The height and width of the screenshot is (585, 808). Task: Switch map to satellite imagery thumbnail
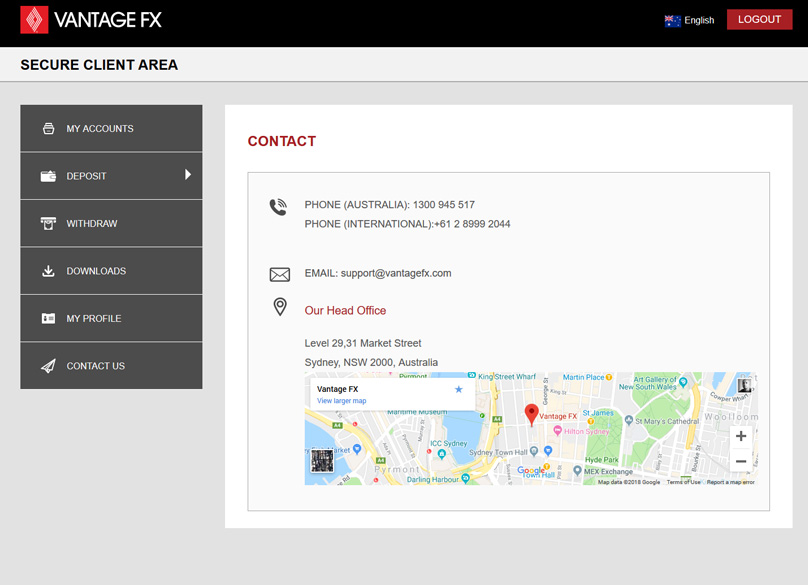(x=322, y=461)
